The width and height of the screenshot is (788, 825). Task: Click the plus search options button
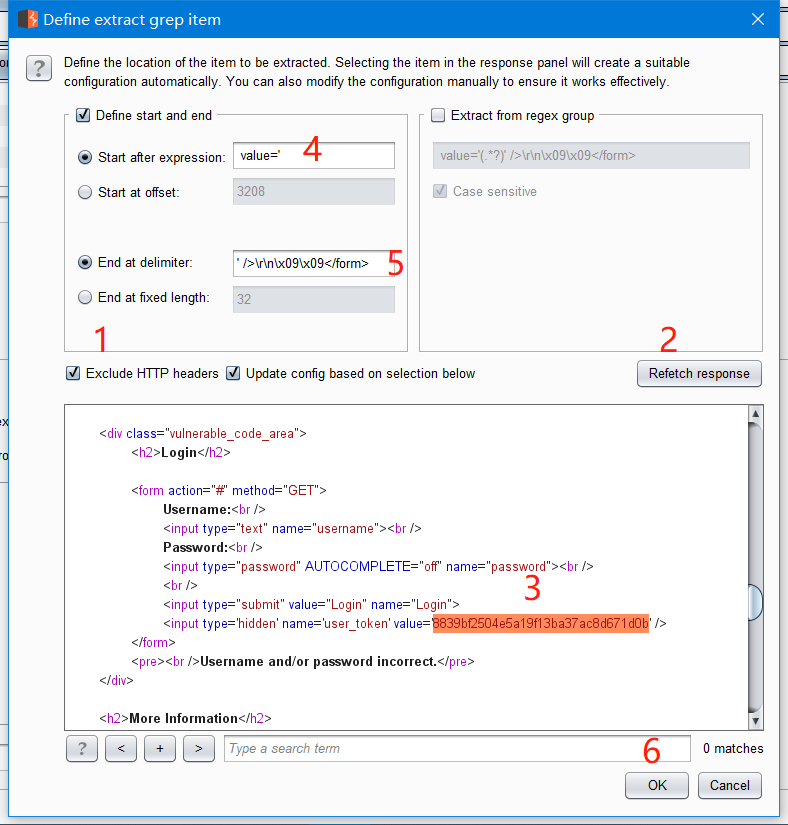click(160, 748)
